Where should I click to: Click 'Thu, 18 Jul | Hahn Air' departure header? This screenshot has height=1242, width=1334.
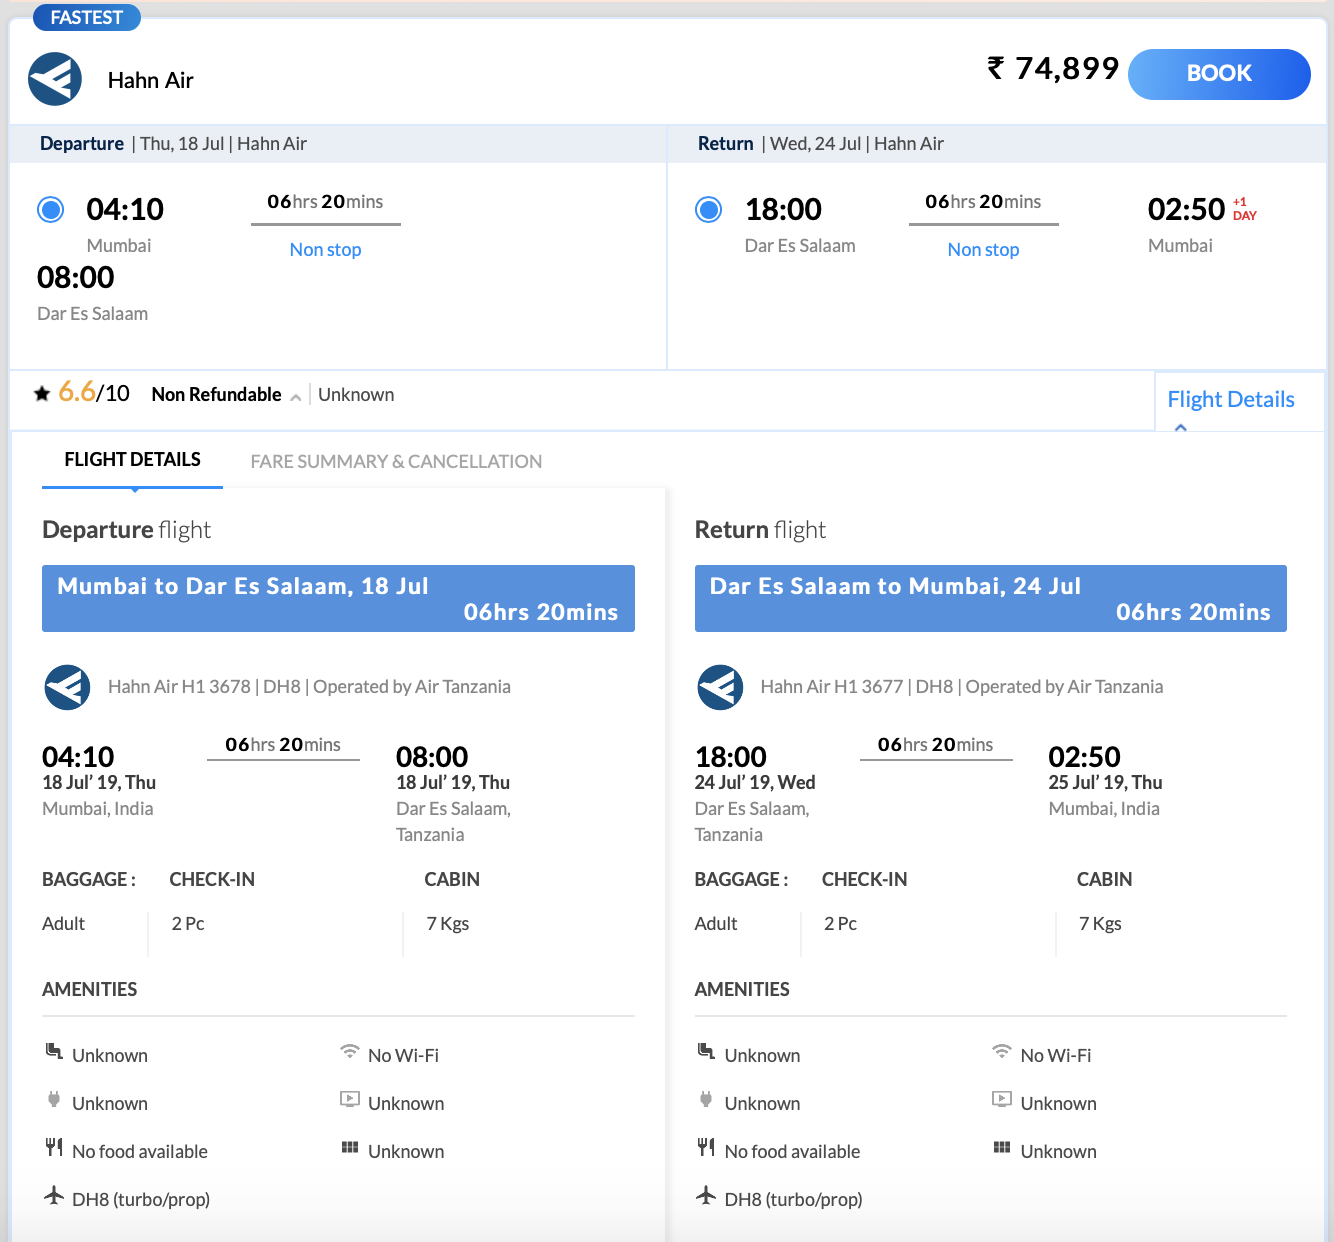point(223,143)
